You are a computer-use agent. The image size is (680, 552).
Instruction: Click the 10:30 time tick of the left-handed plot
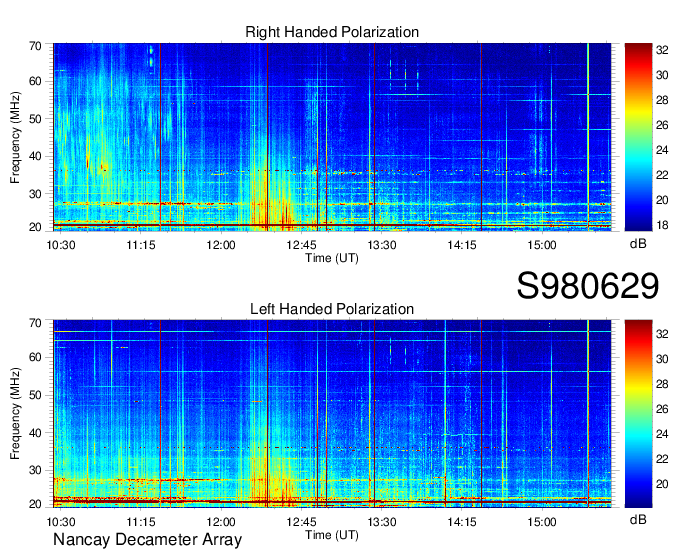pos(61,522)
